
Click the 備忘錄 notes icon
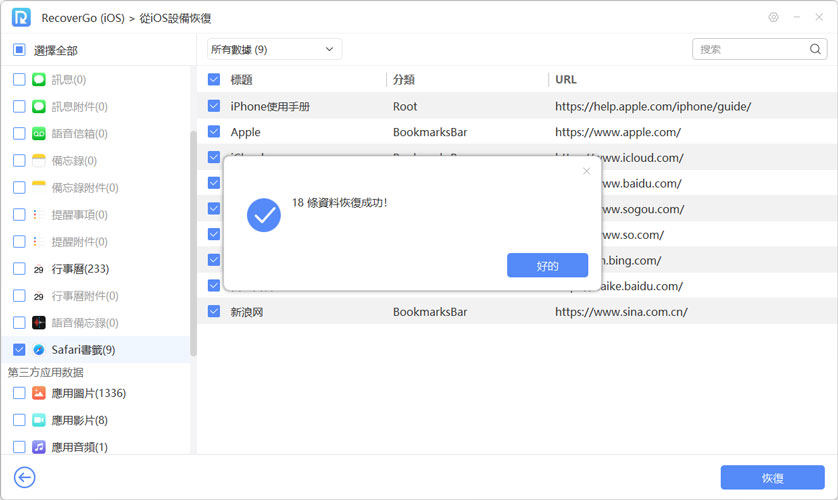pyautogui.click(x=38, y=160)
